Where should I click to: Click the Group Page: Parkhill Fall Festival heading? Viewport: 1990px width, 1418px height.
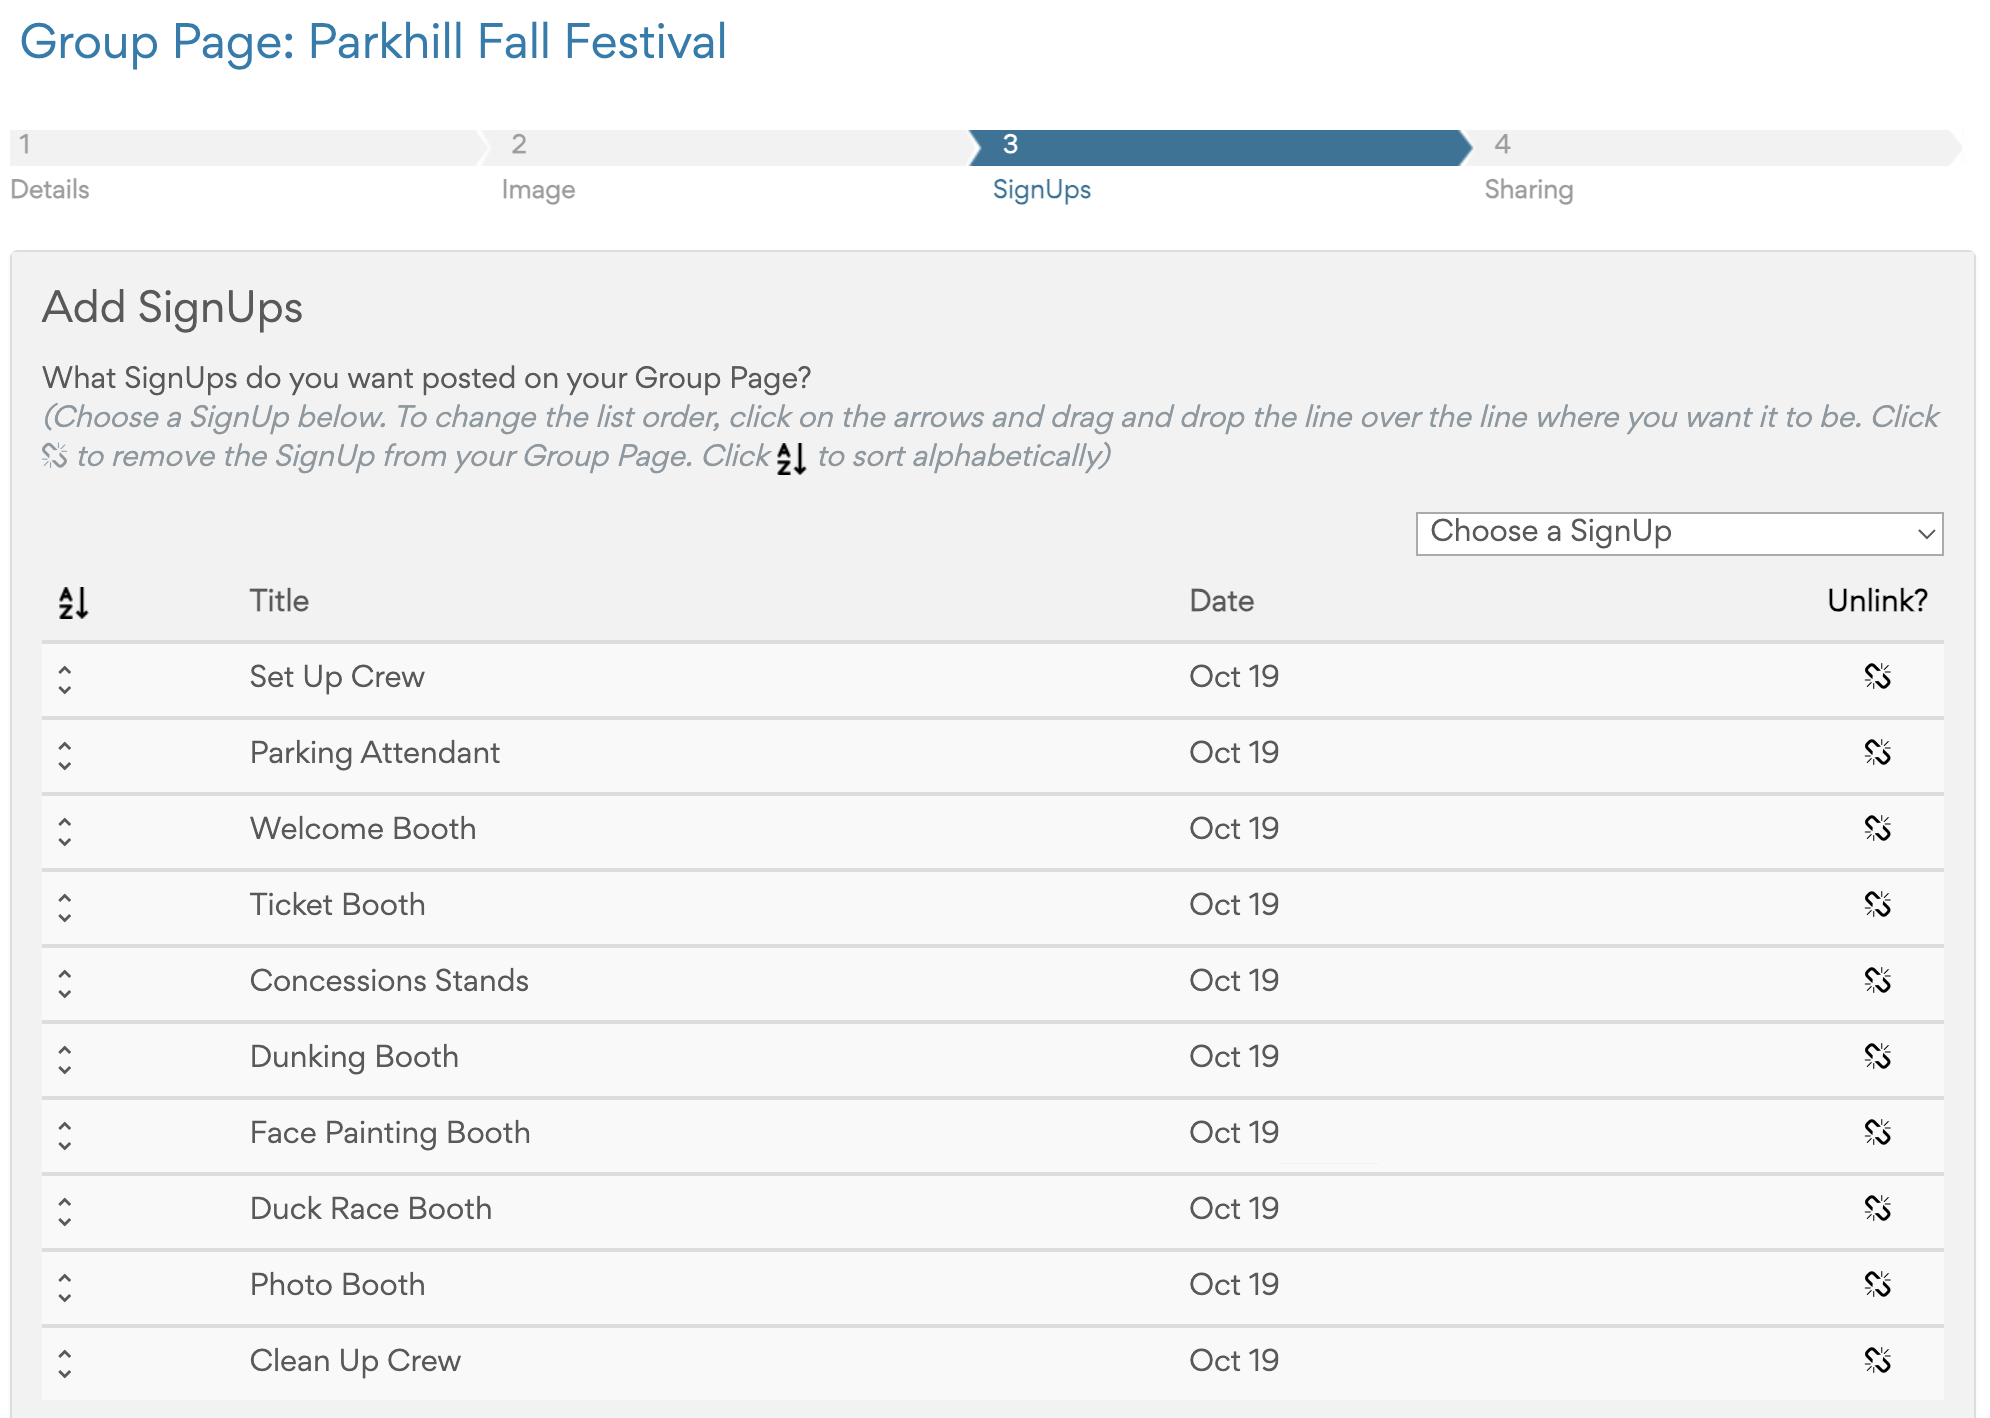[x=373, y=43]
